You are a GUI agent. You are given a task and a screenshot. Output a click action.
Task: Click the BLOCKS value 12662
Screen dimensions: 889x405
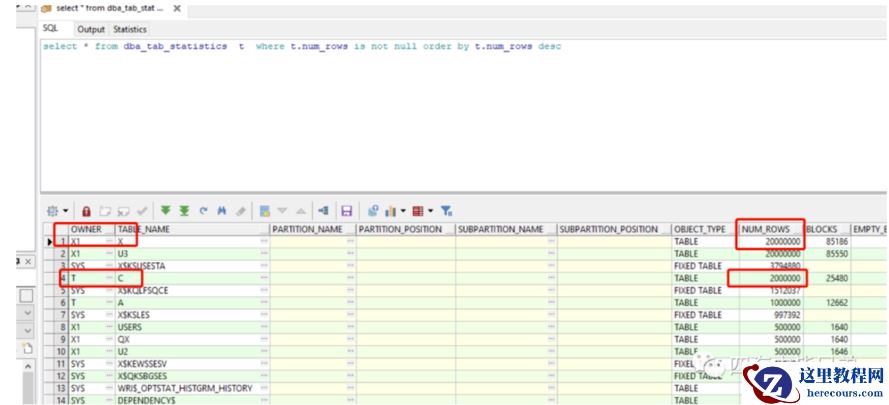click(836, 303)
